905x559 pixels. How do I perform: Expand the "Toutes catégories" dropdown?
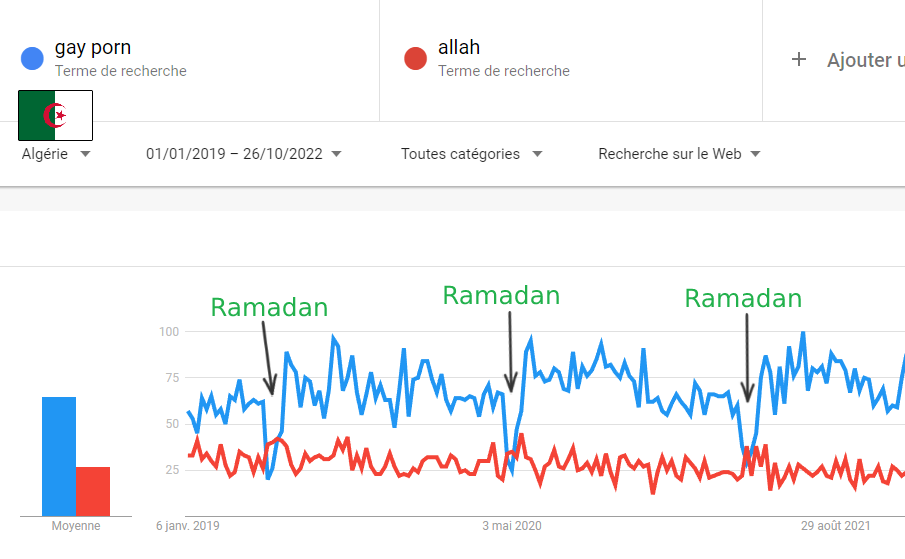pos(471,154)
